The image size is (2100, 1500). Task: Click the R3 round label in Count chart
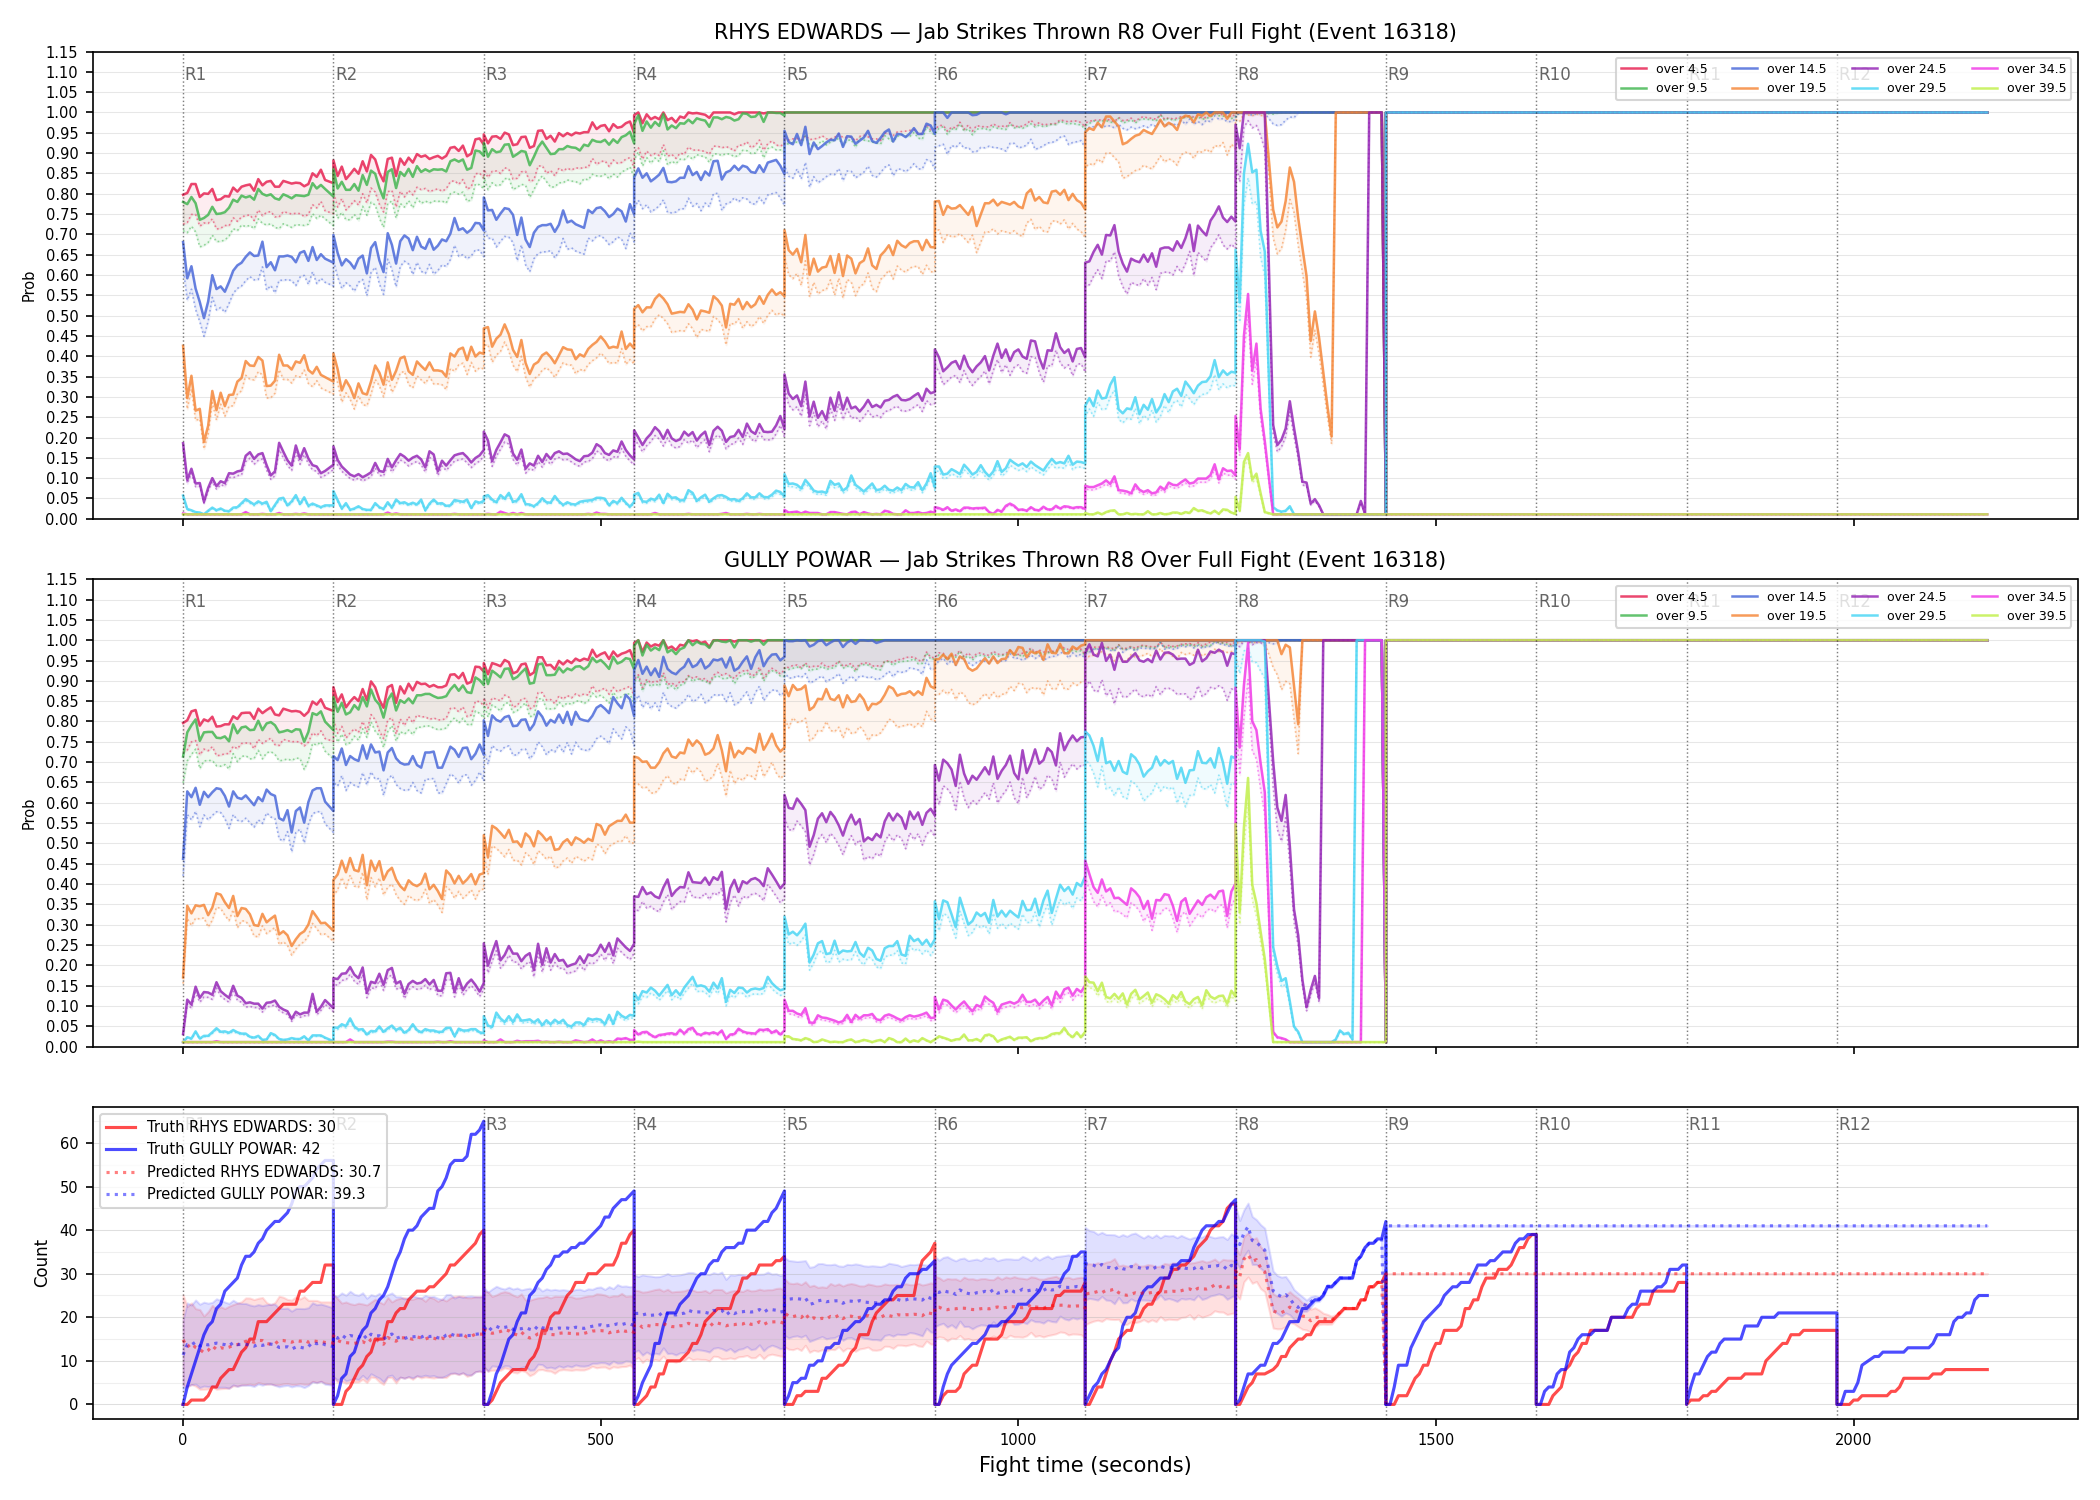tap(496, 1124)
